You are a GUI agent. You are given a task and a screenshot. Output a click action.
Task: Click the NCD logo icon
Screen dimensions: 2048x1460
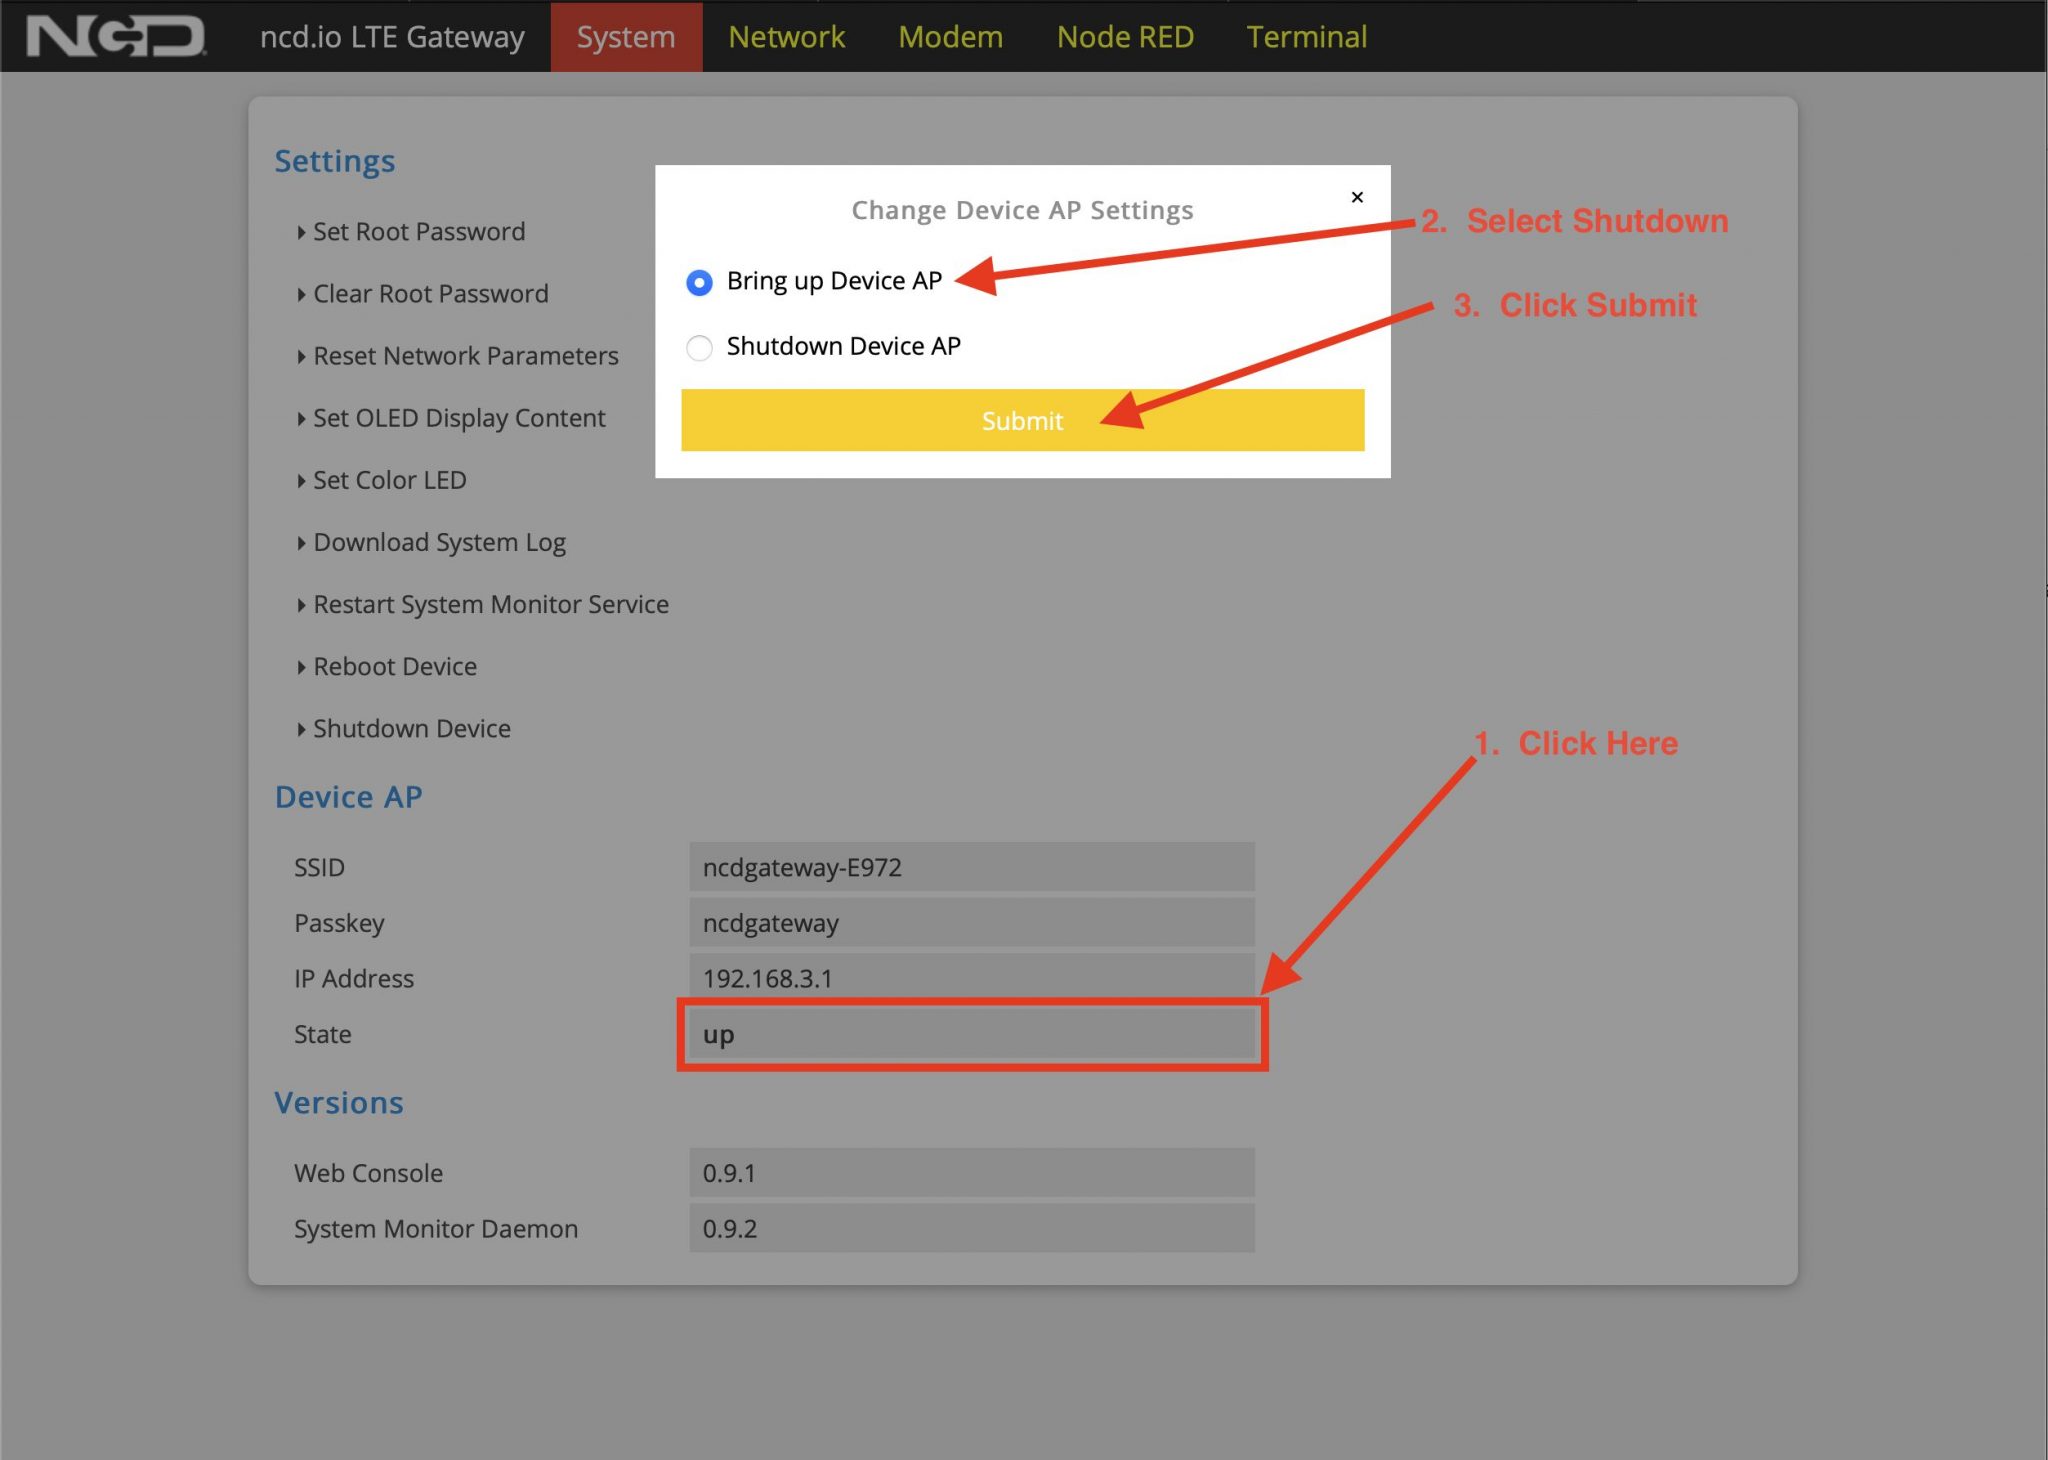(x=115, y=37)
